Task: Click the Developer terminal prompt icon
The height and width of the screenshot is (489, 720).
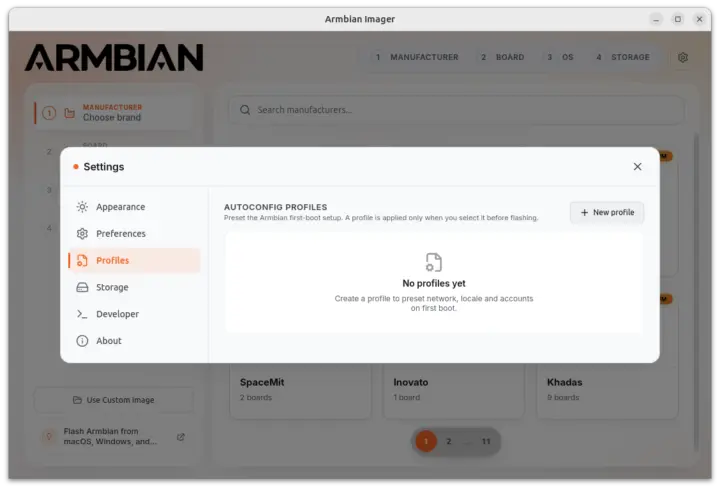Action: pos(82,314)
